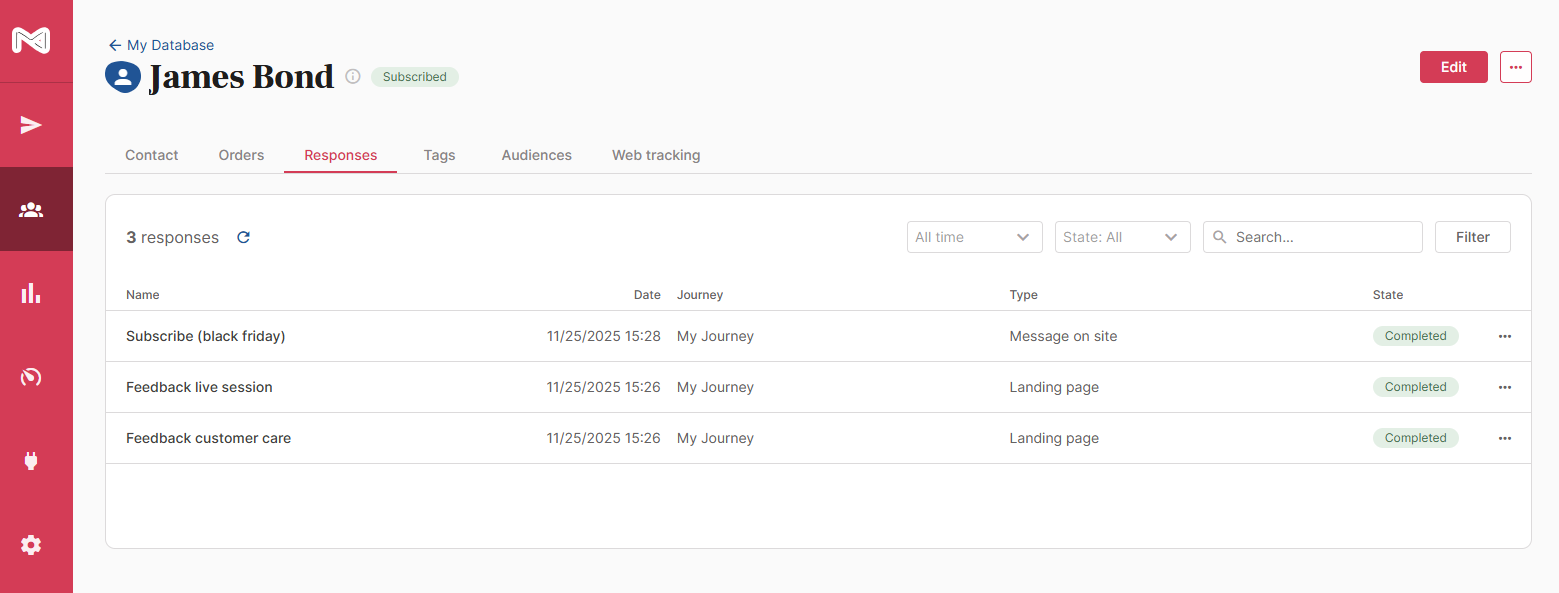Open more options menu next to Edit
The image size is (1559, 593).
(1515, 67)
